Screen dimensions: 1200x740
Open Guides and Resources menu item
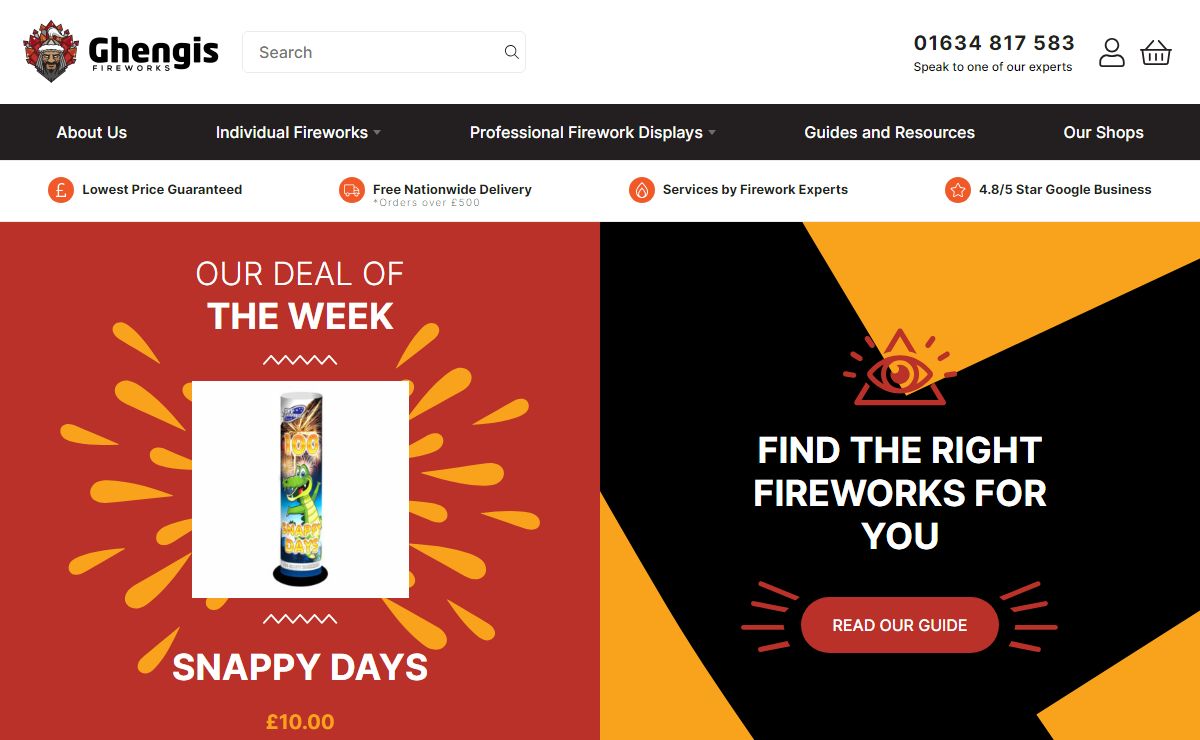click(x=890, y=132)
